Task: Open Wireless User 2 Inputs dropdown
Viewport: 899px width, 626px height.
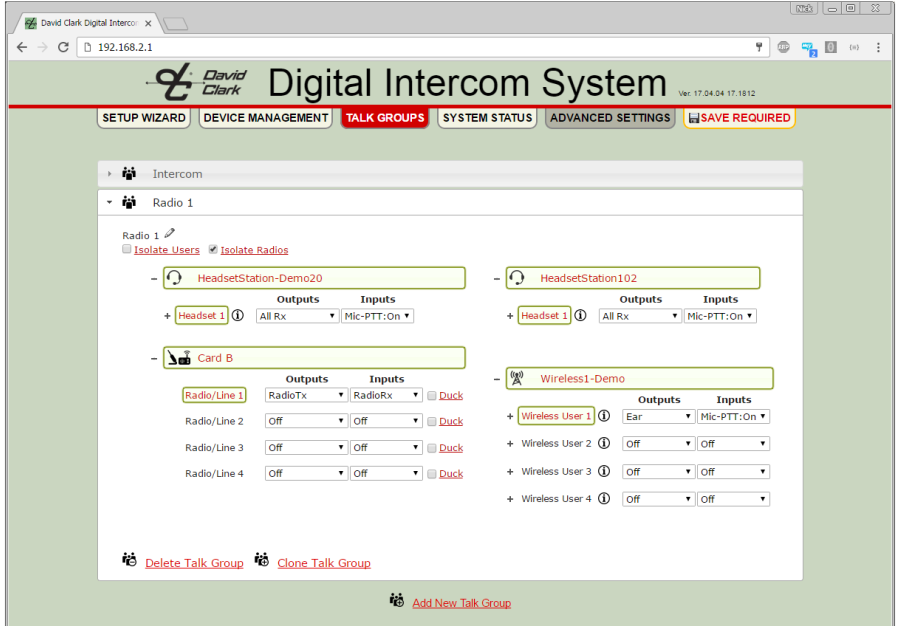Action: coord(733,444)
